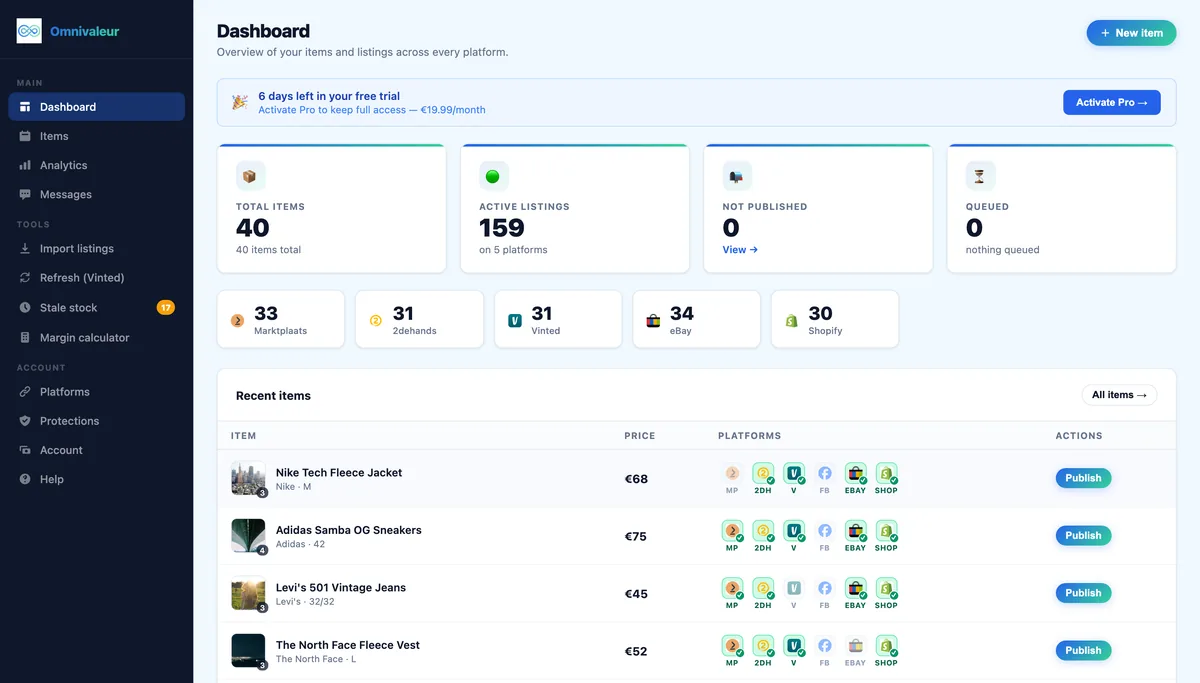The height and width of the screenshot is (683, 1200).
Task: Click the Omnivaleur logo icon
Action: coord(29,31)
